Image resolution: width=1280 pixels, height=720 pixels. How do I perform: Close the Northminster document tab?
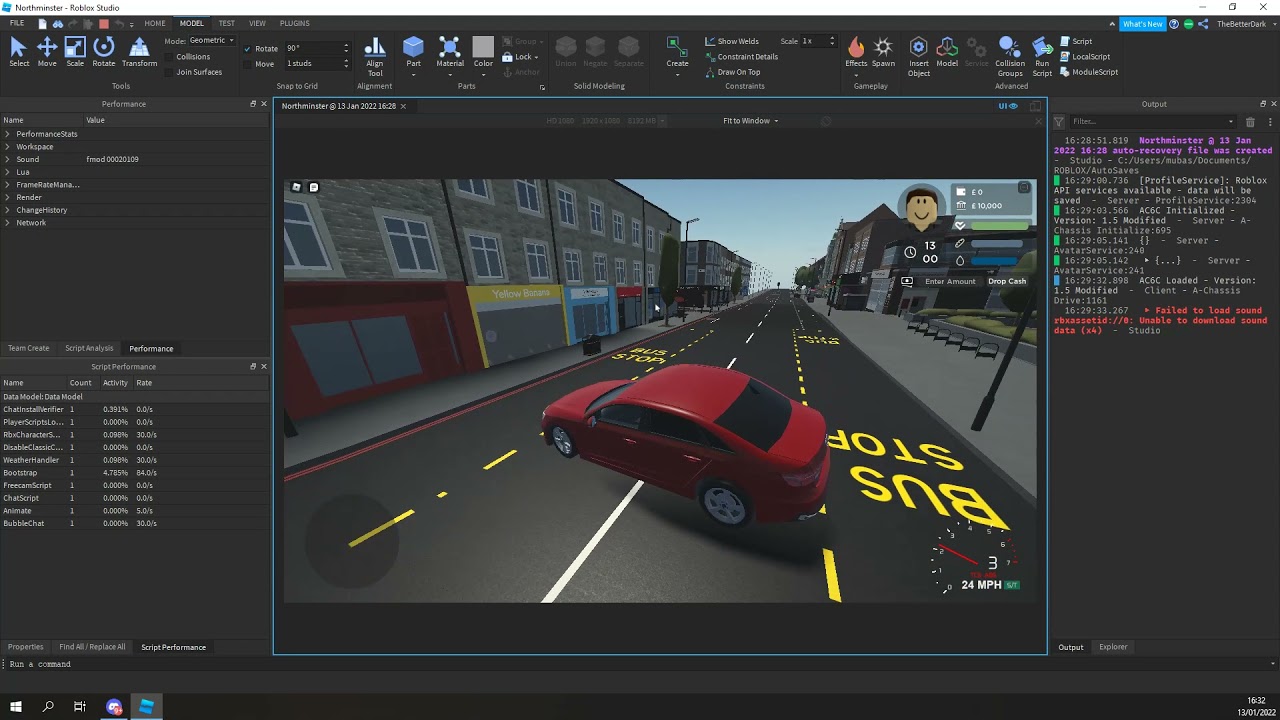click(403, 106)
